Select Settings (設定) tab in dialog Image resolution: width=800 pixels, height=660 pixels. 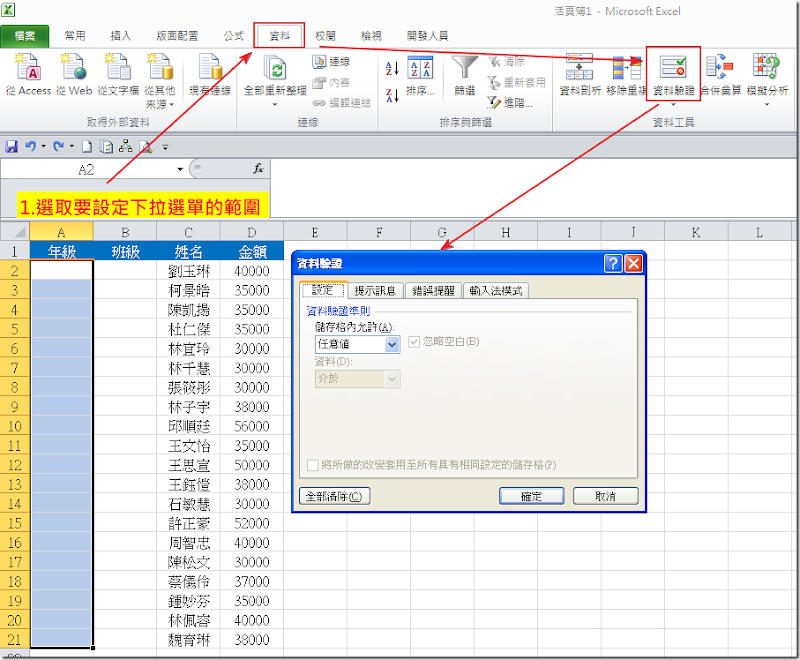point(322,290)
